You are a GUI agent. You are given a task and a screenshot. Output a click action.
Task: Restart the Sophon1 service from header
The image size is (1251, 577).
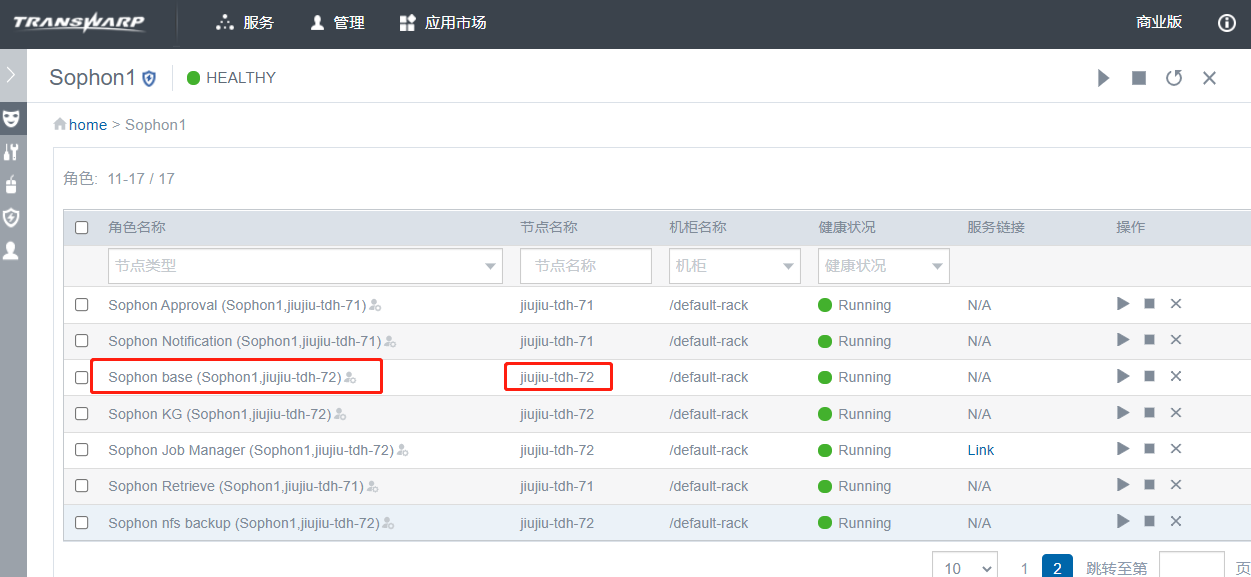[1174, 78]
